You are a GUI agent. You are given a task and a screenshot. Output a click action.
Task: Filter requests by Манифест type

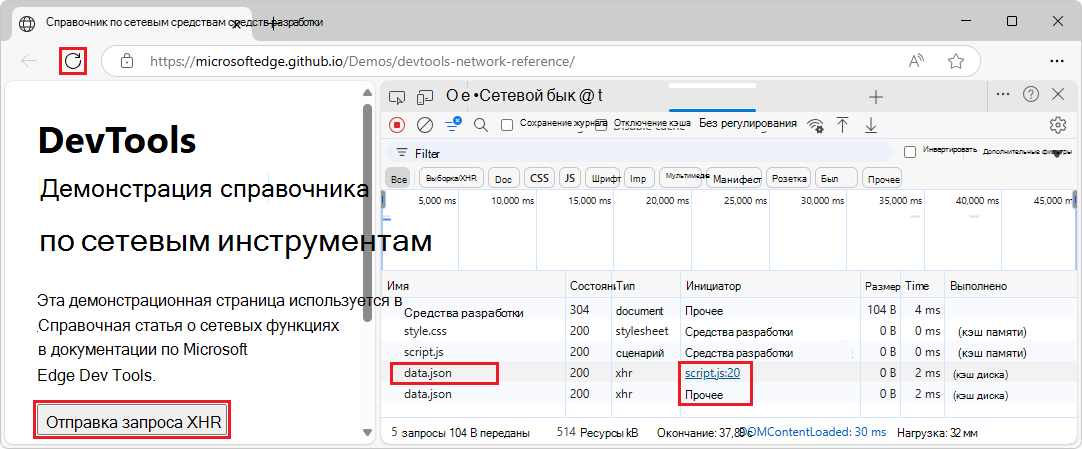[x=734, y=179]
